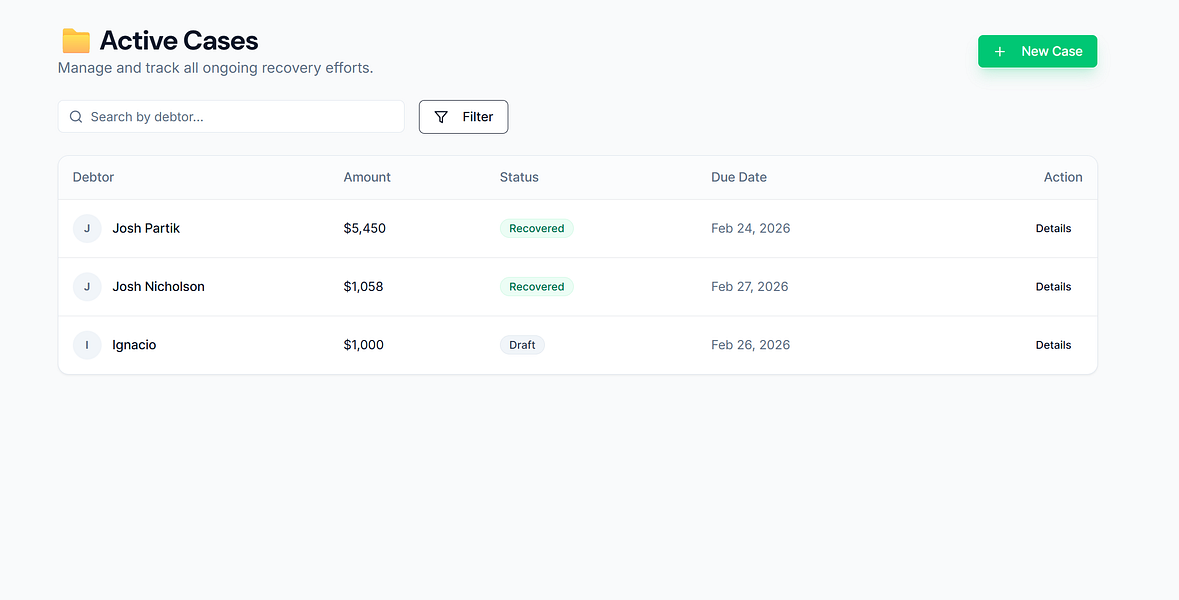Click the plus icon on the New Case button
The image size is (1179, 600).
pyautogui.click(x=1001, y=51)
